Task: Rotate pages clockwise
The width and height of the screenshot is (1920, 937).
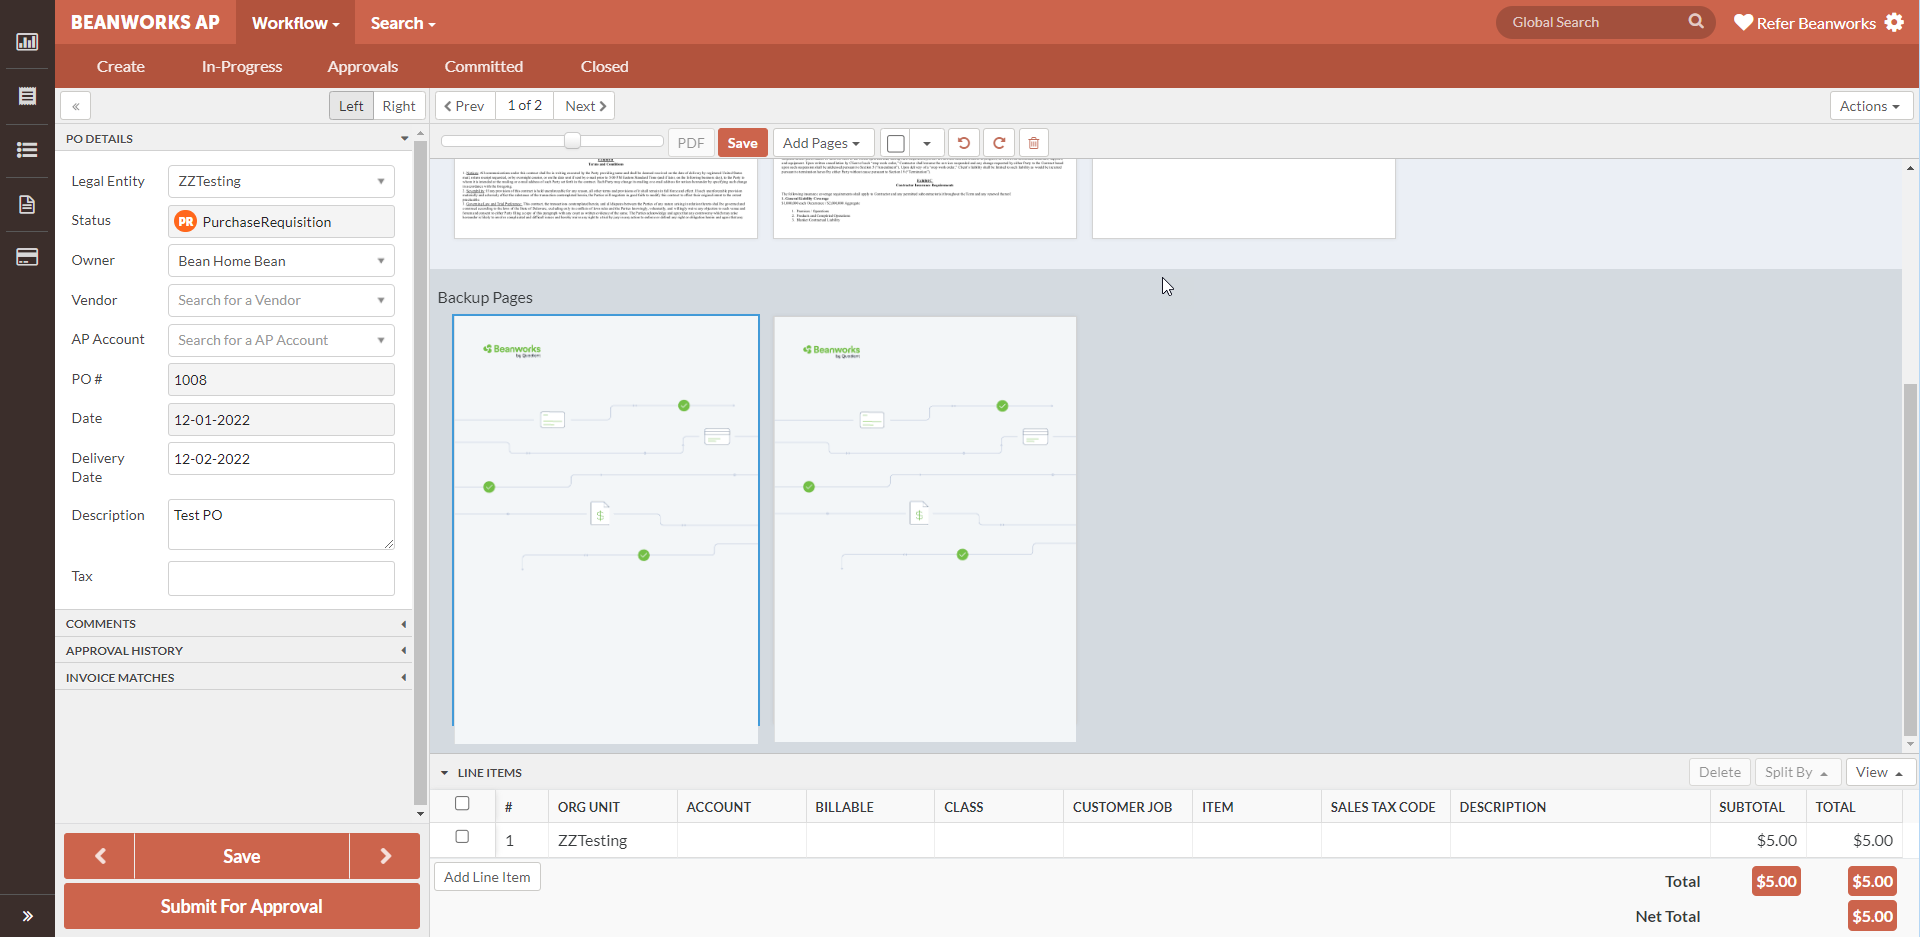Action: (999, 143)
